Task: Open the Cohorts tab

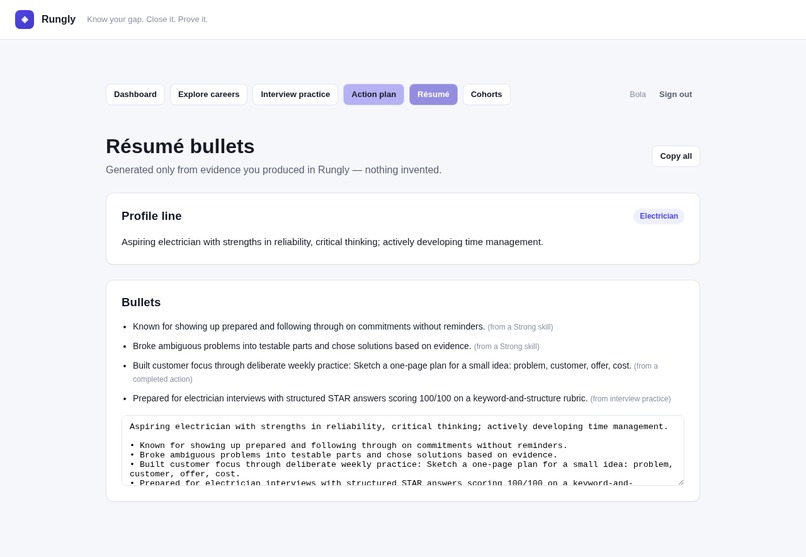Action: tap(486, 95)
